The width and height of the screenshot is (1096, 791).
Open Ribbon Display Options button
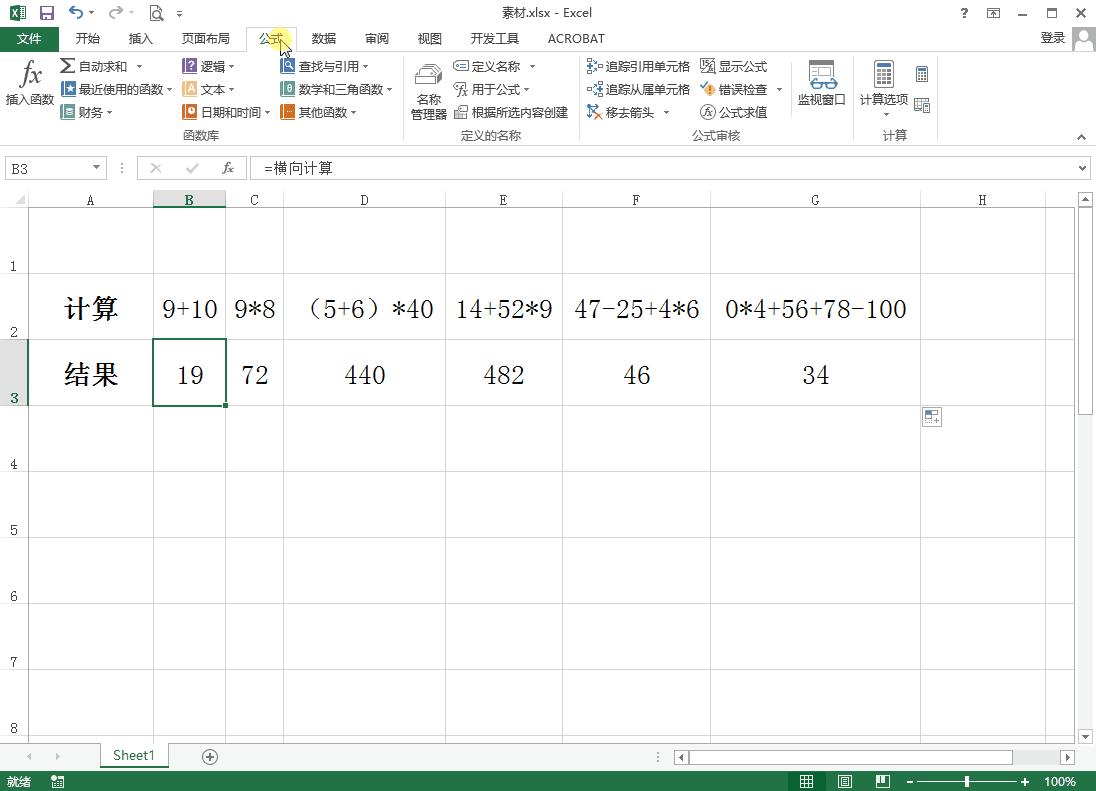pos(993,13)
